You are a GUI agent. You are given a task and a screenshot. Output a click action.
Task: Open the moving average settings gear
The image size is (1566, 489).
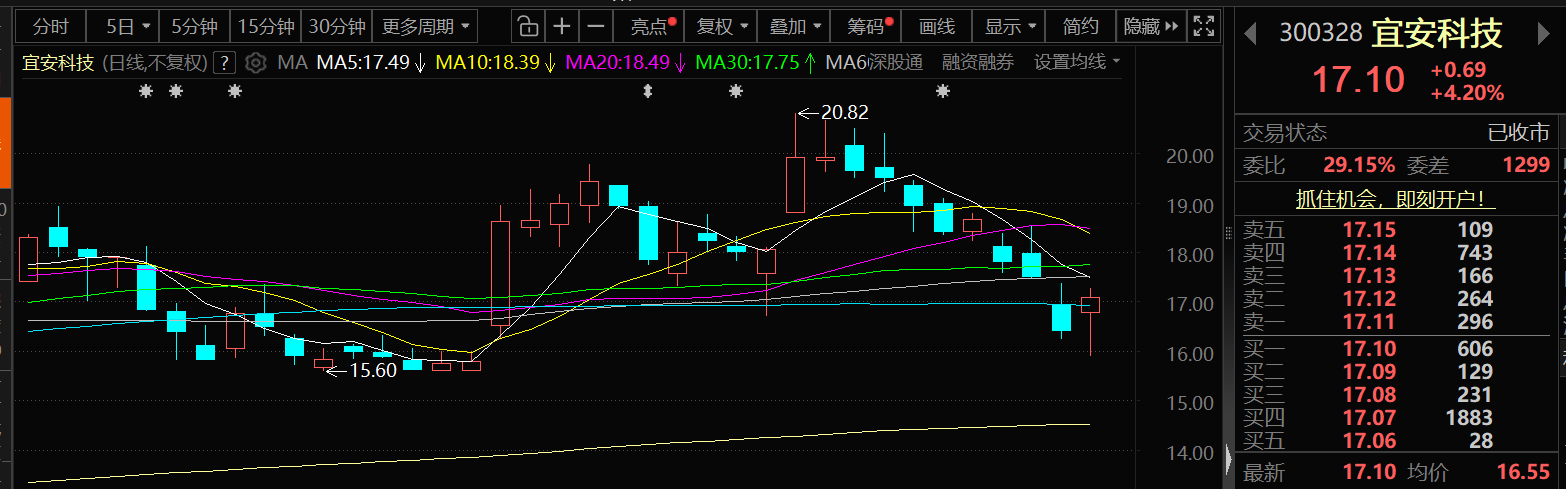pos(255,63)
